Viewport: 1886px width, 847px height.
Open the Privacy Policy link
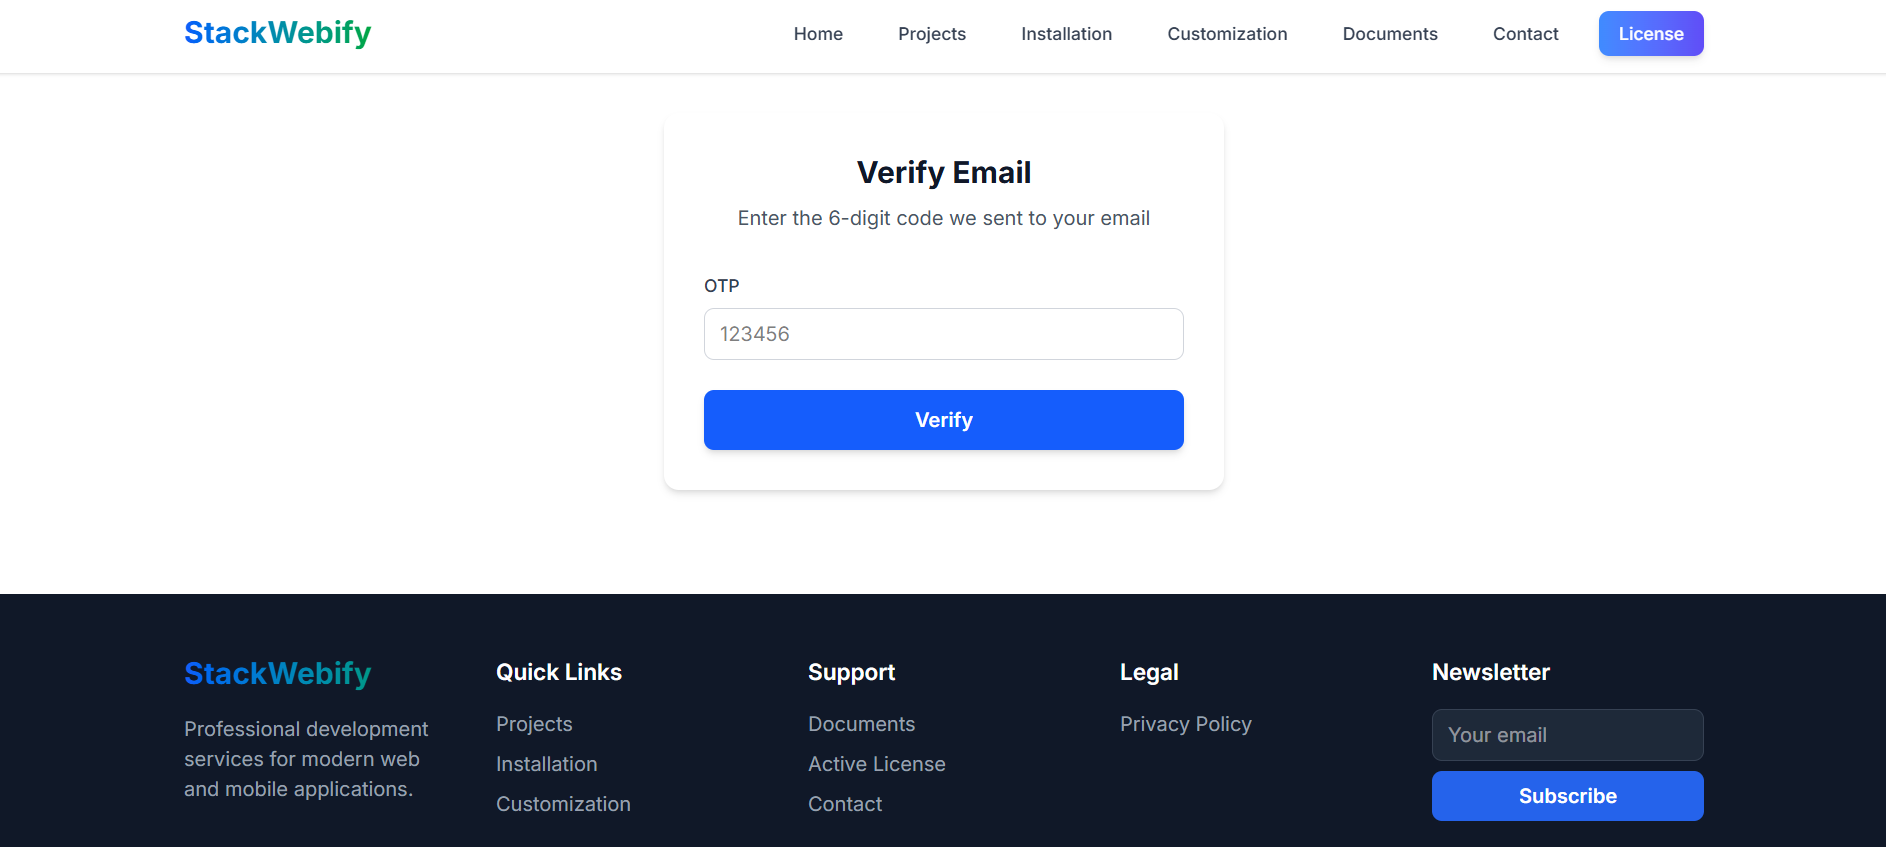(x=1185, y=724)
